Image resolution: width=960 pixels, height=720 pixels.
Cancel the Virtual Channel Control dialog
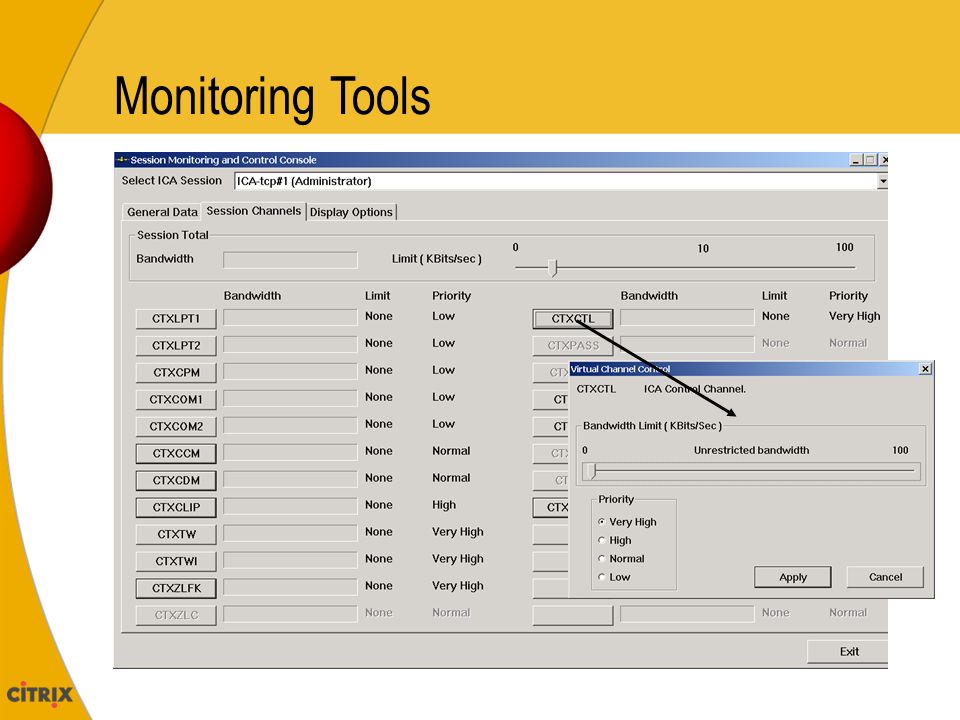click(x=885, y=577)
